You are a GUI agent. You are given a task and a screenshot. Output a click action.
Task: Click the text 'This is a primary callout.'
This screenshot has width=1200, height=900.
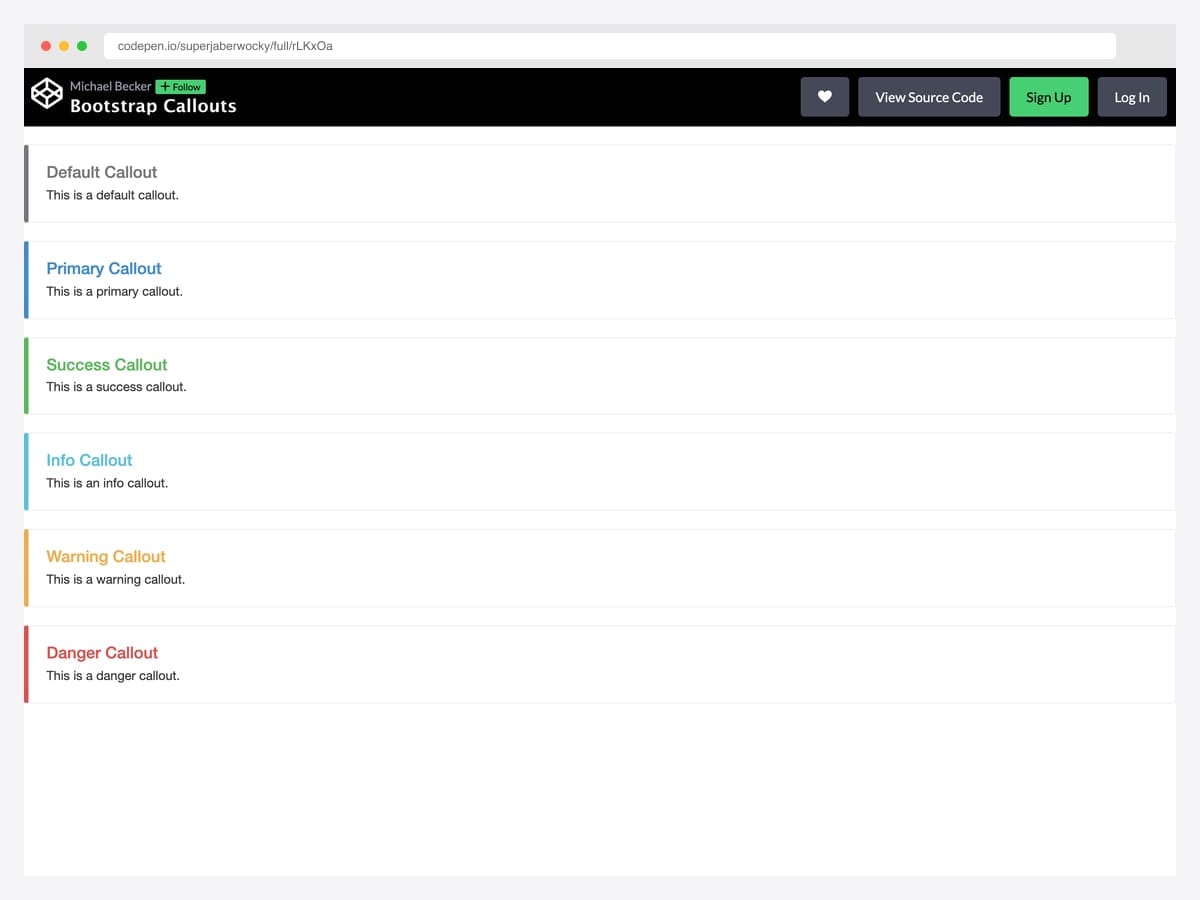pyautogui.click(x=115, y=292)
